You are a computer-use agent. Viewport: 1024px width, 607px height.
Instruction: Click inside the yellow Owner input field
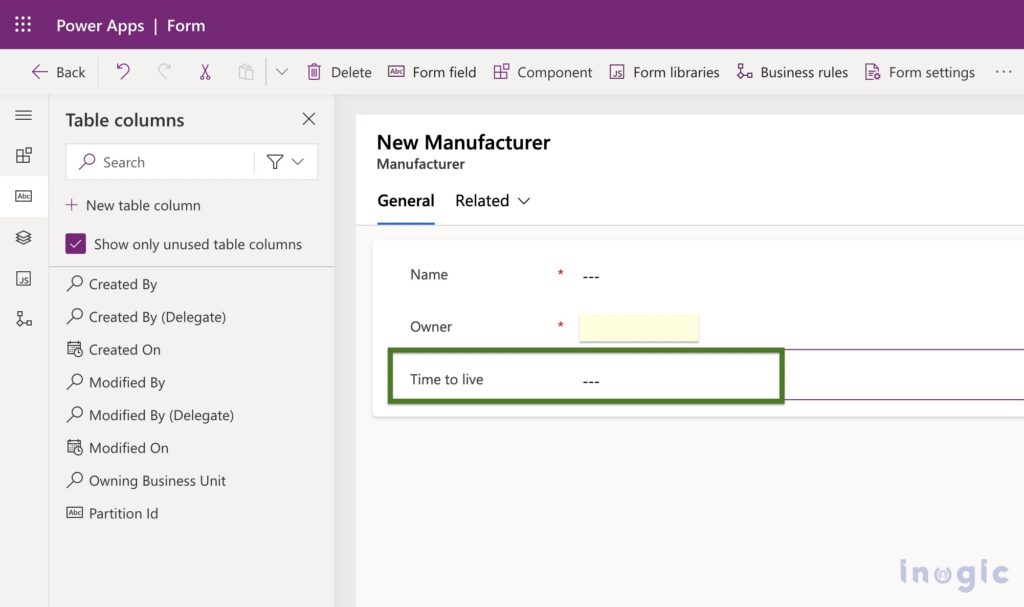pos(638,327)
